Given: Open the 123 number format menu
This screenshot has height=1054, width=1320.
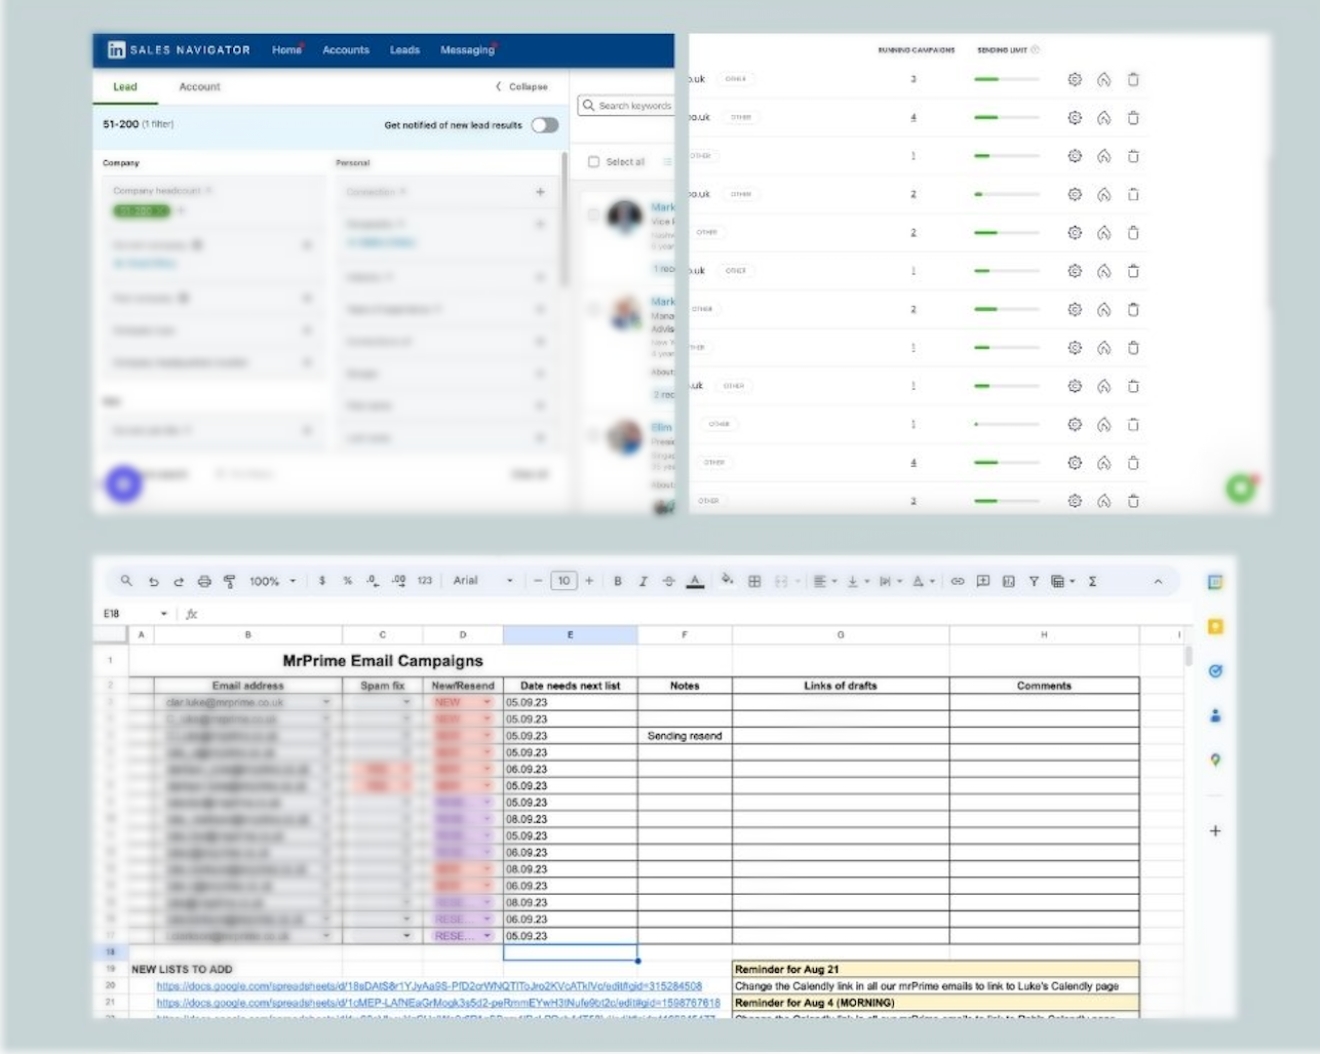Looking at the screenshot, I should [425, 580].
